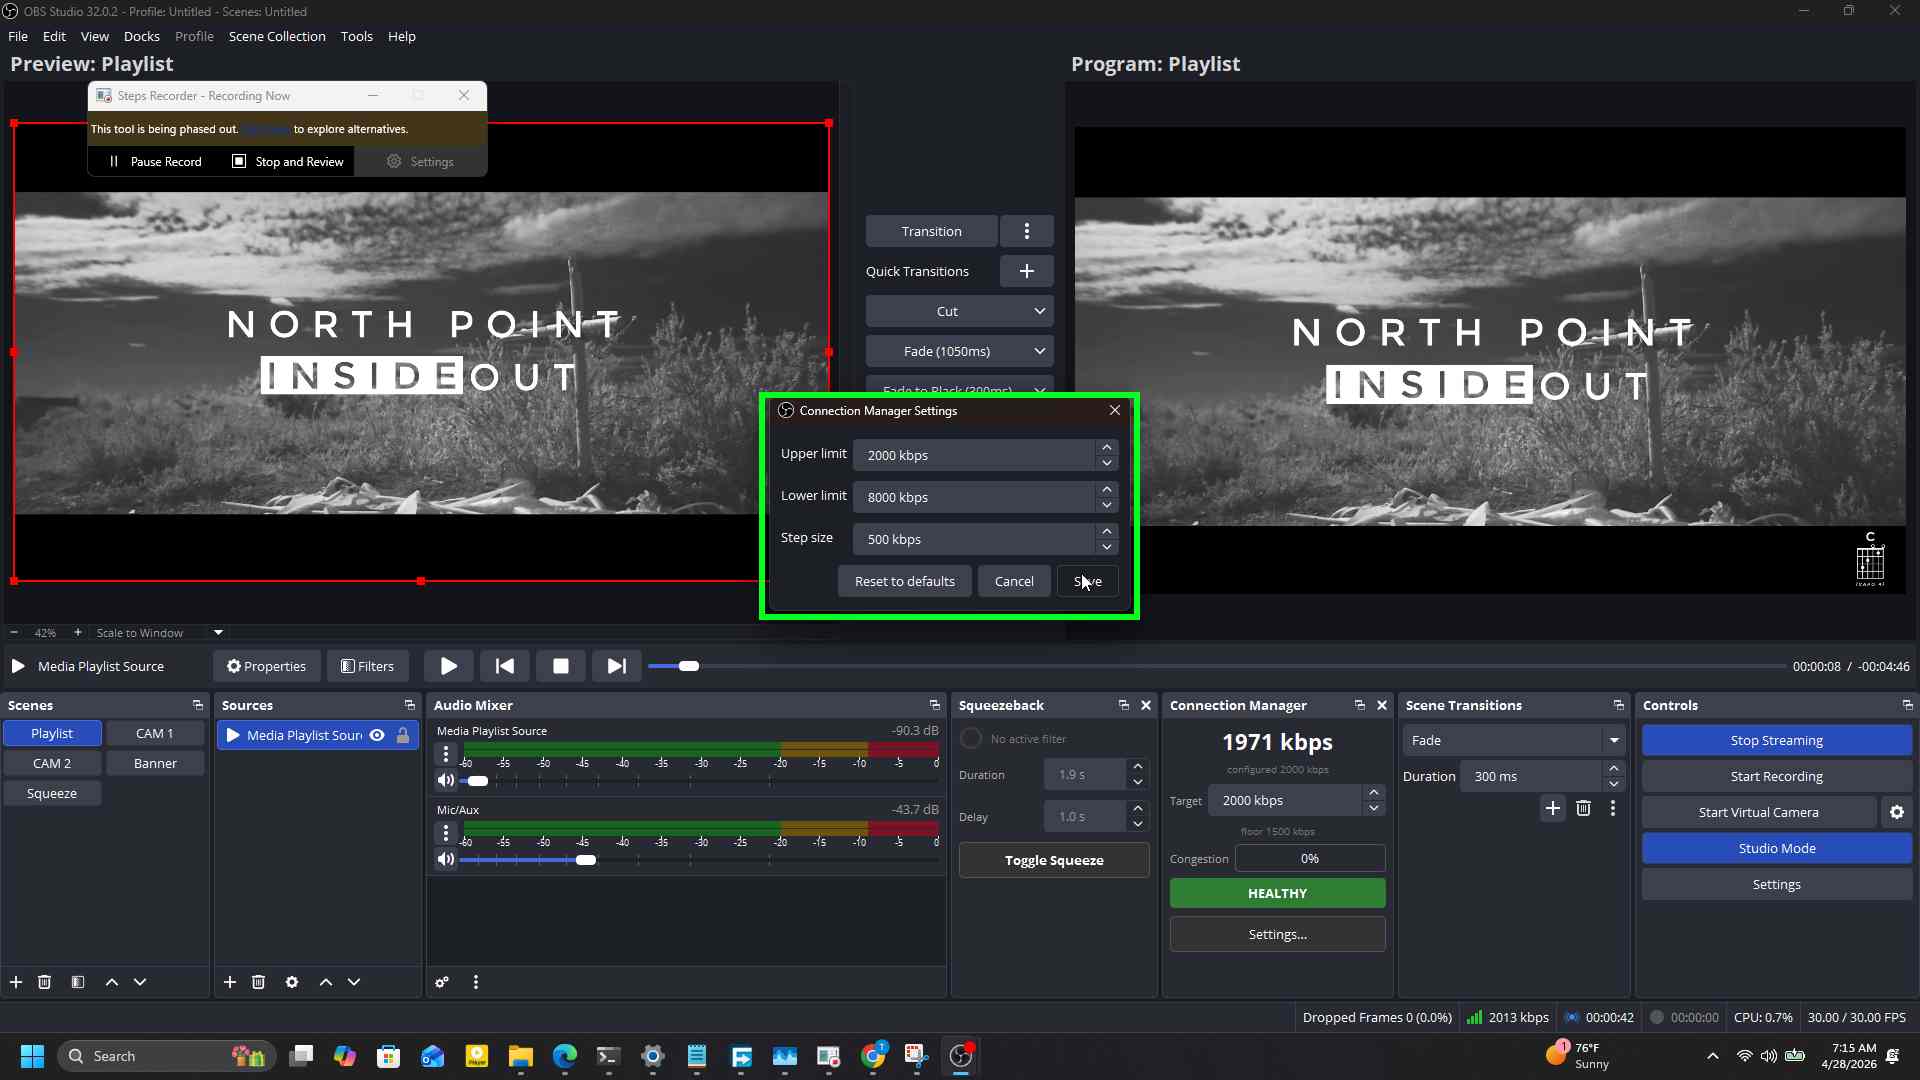Open transition options three-dot menu

pos(1026,231)
